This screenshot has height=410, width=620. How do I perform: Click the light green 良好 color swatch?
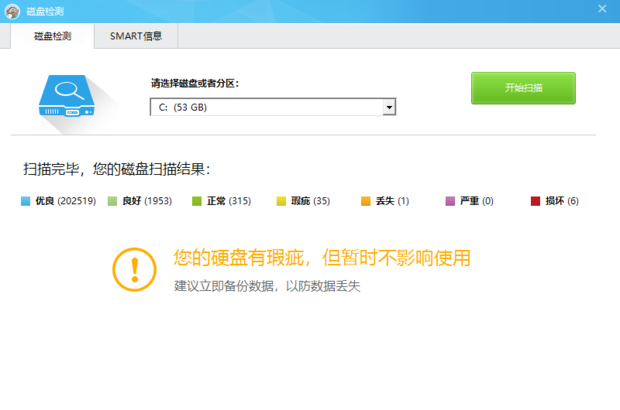click(112, 201)
